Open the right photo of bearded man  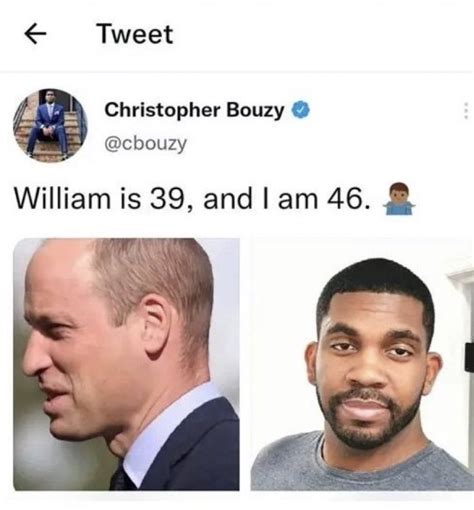[x=362, y=364]
